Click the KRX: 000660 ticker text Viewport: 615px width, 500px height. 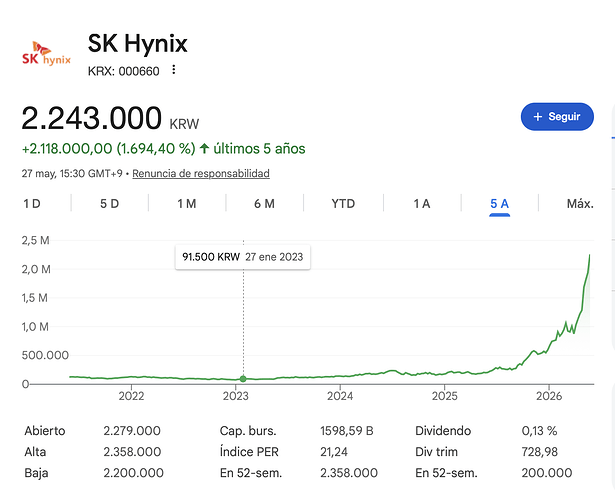click(x=124, y=71)
